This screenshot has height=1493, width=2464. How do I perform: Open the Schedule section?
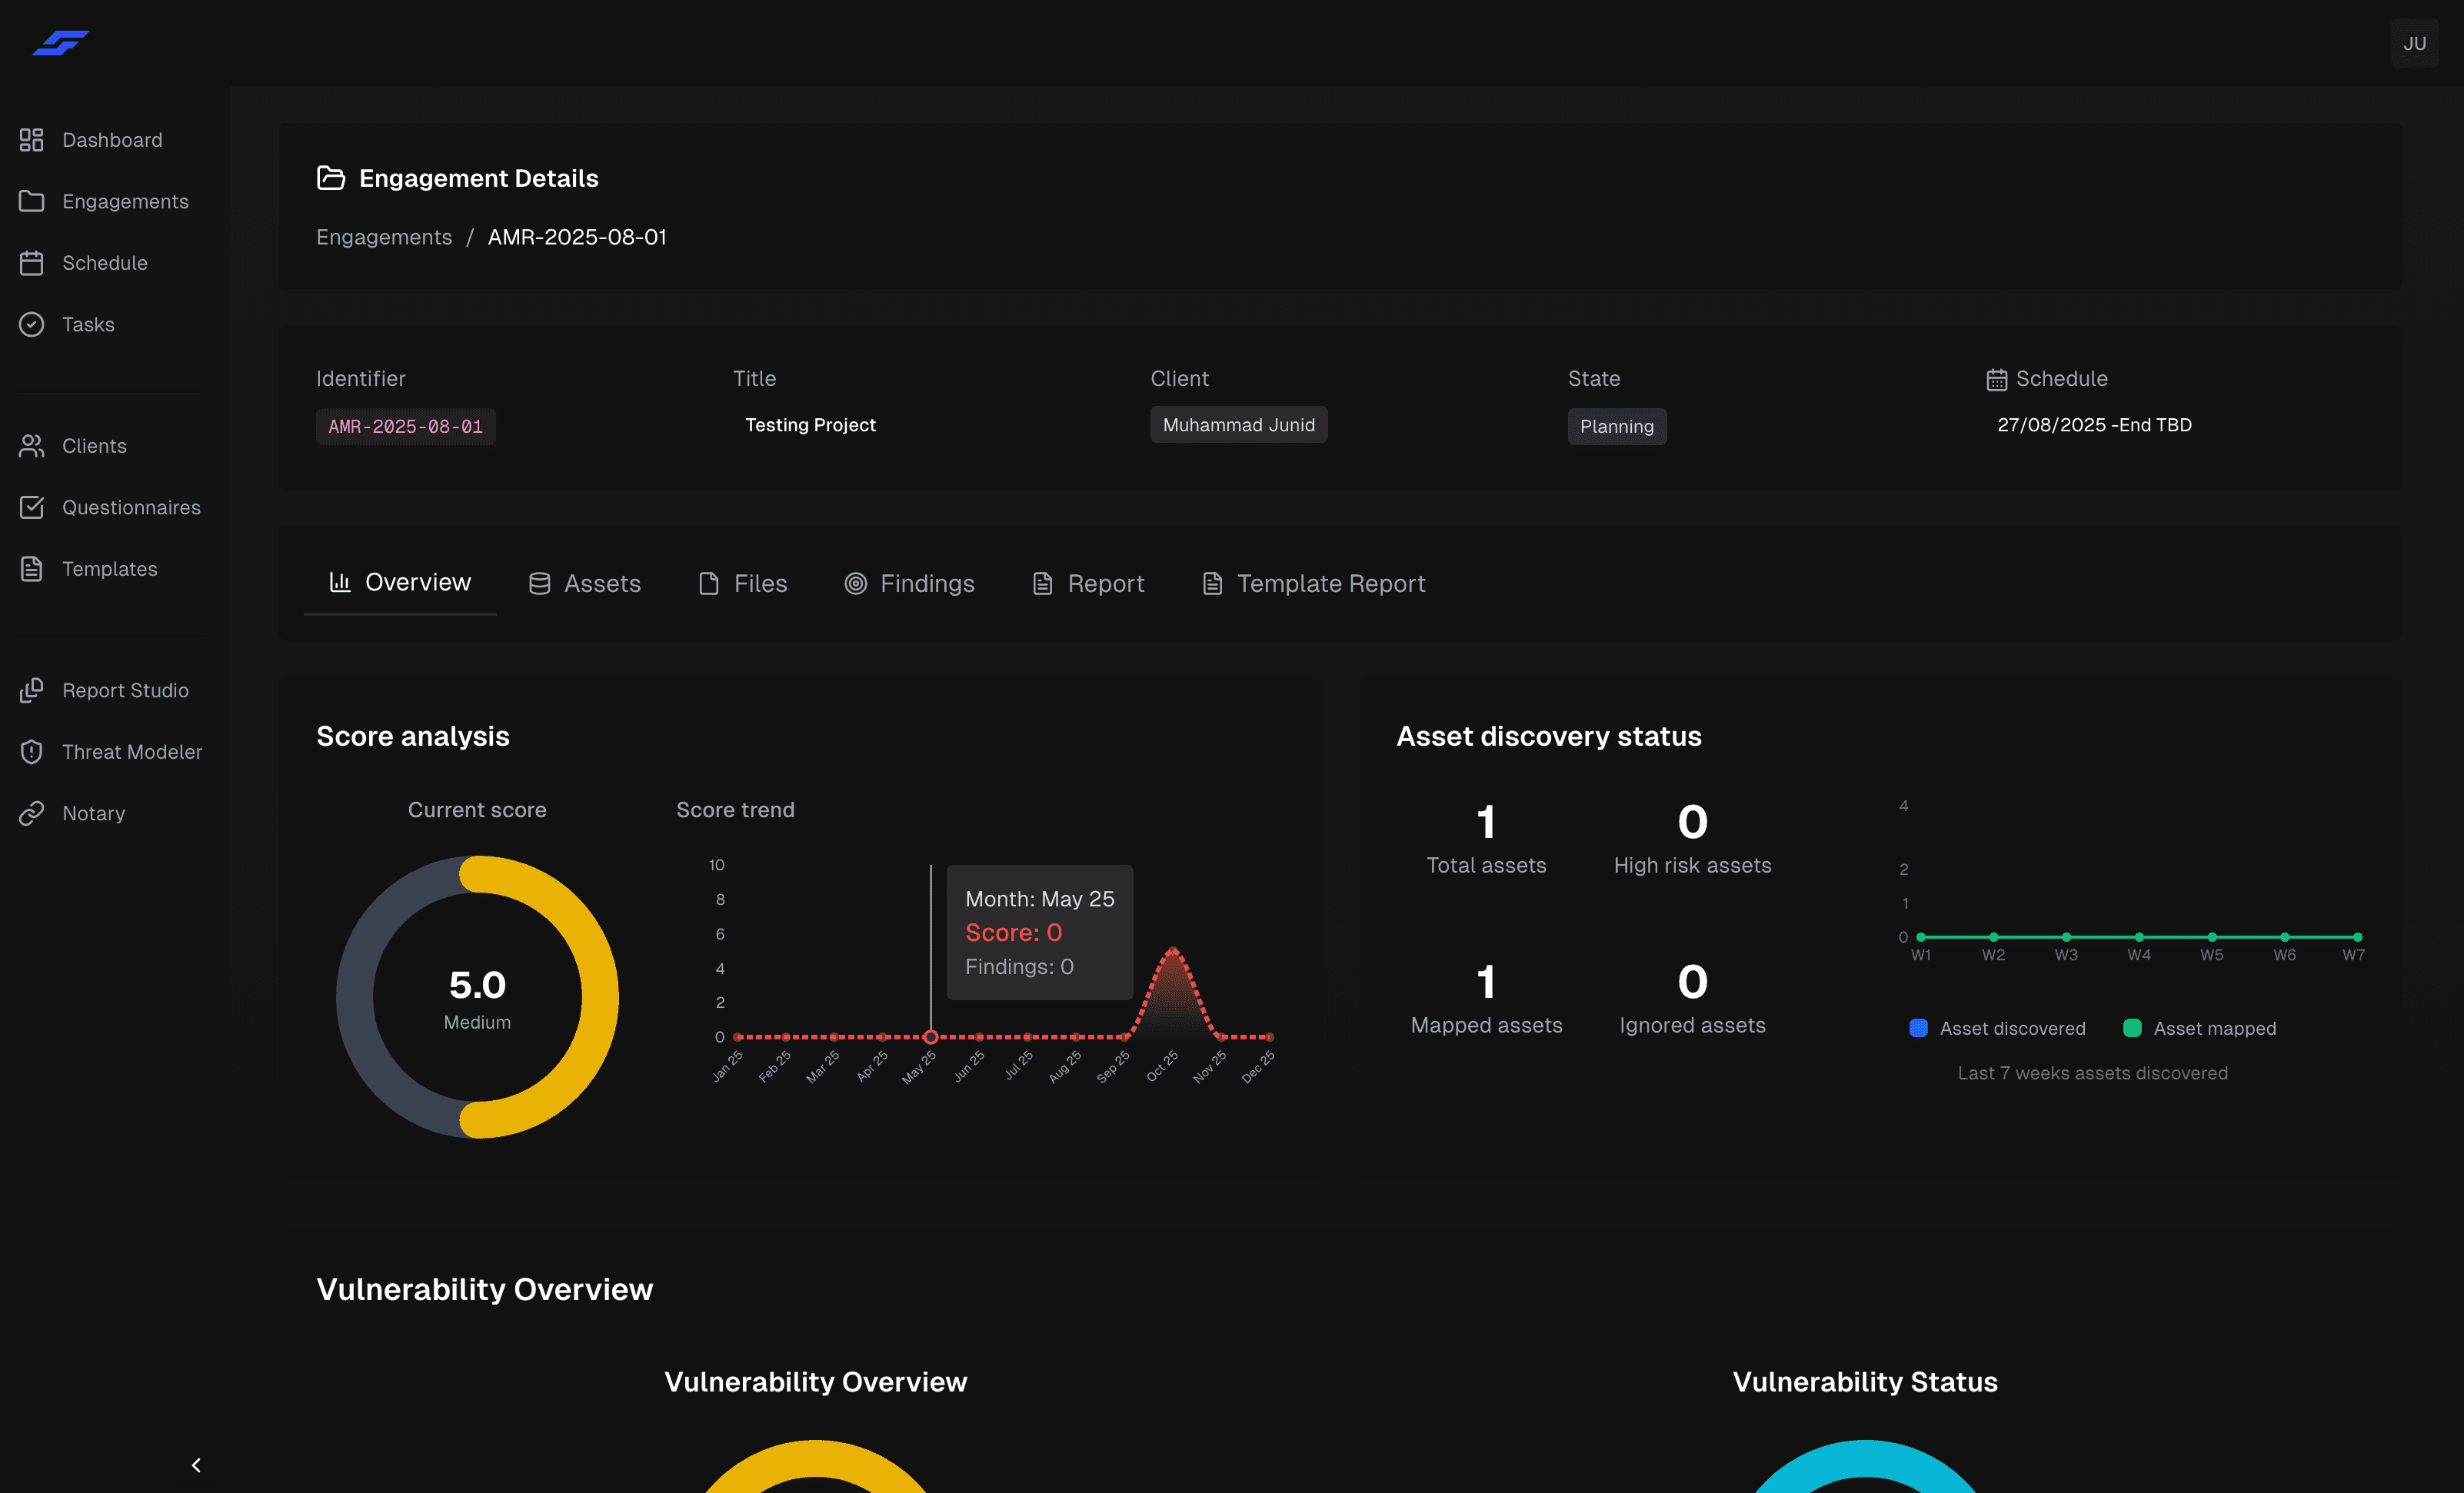coord(105,262)
